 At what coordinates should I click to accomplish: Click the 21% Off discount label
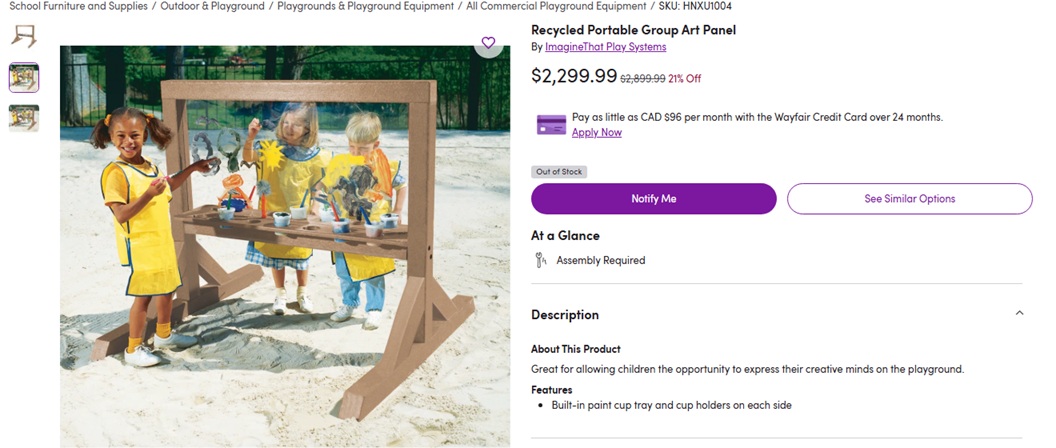point(685,78)
